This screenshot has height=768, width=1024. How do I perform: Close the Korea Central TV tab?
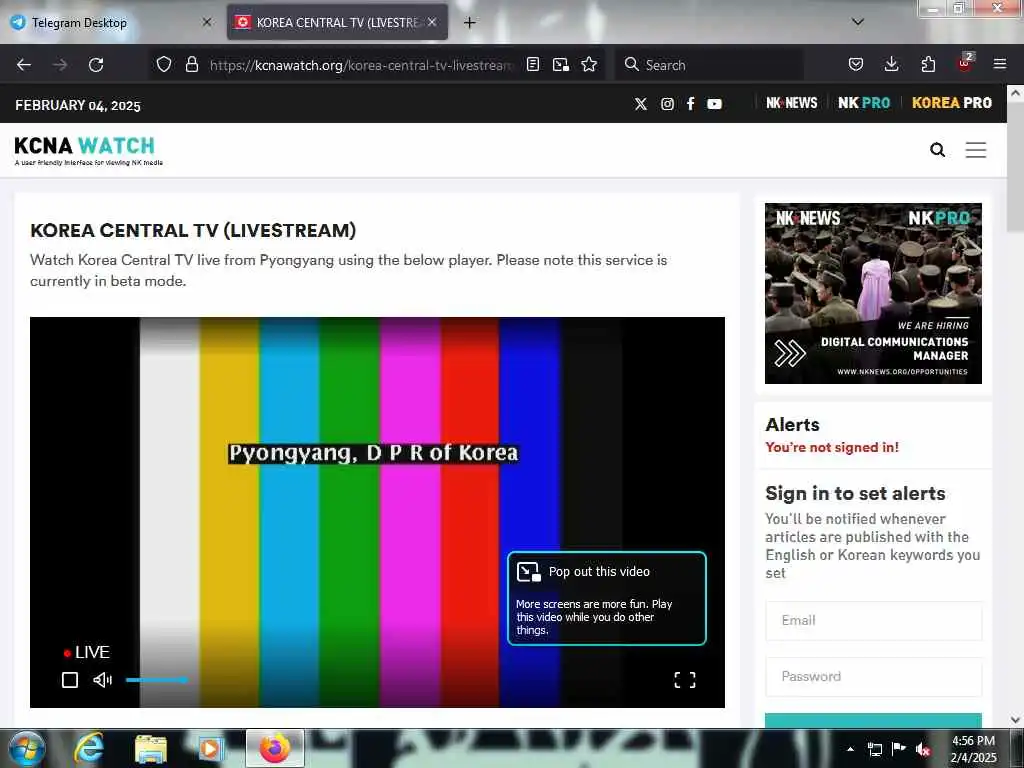[x=432, y=22]
